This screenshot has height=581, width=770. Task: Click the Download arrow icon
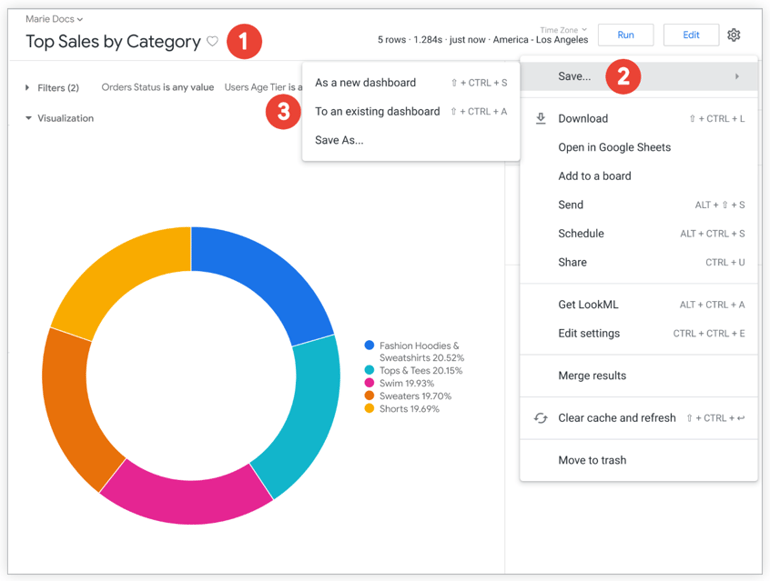(541, 118)
